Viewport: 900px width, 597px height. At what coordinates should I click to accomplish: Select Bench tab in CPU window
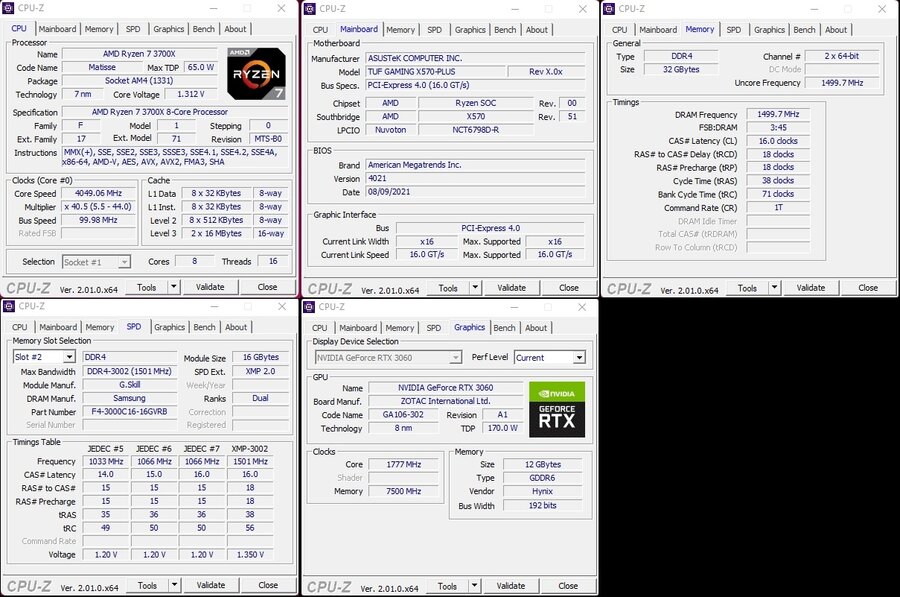click(x=204, y=29)
